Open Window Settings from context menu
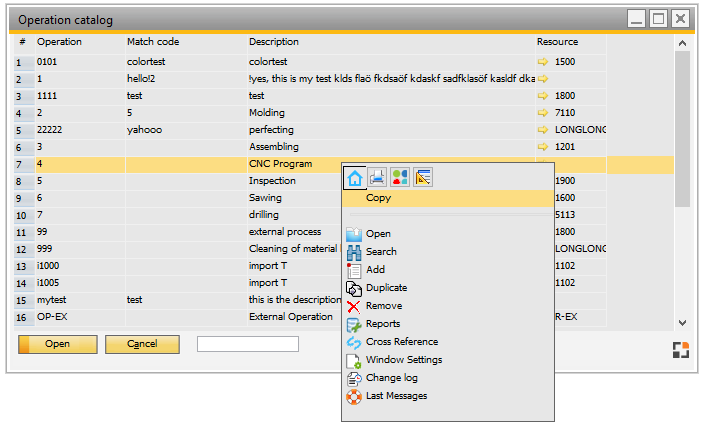The image size is (704, 427). pyautogui.click(x=403, y=360)
